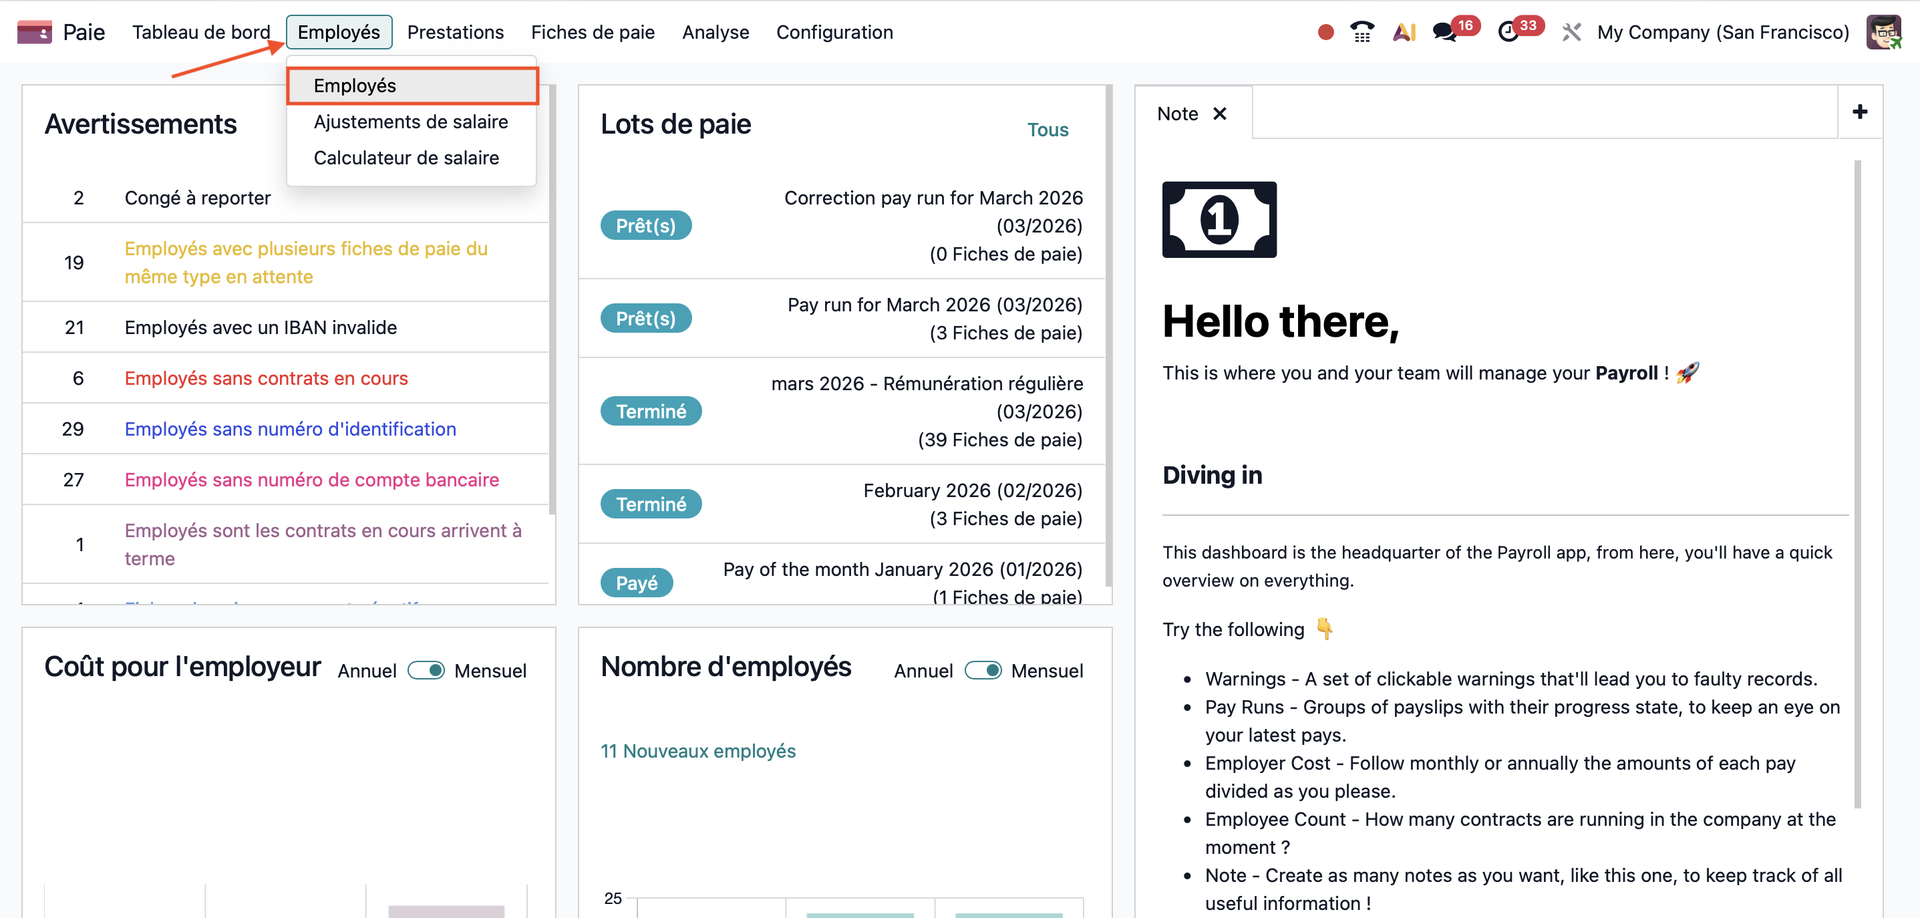Open the debug tools wrench icon
This screenshot has height=918, width=1920.
[x=1572, y=32]
